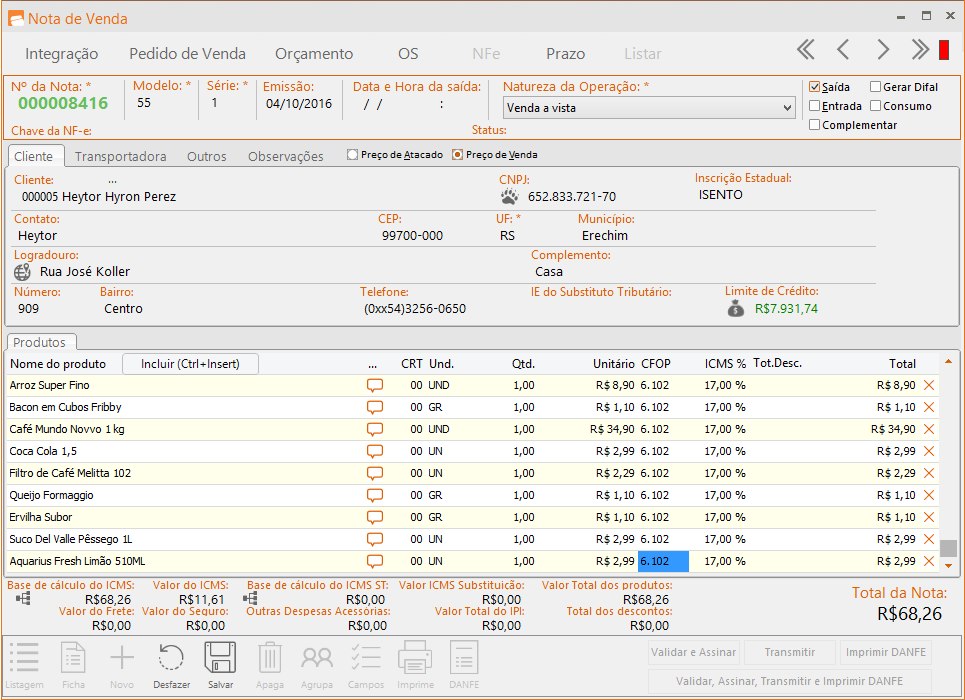Click products list scrollbar up arrow

pyautogui.click(x=948, y=361)
